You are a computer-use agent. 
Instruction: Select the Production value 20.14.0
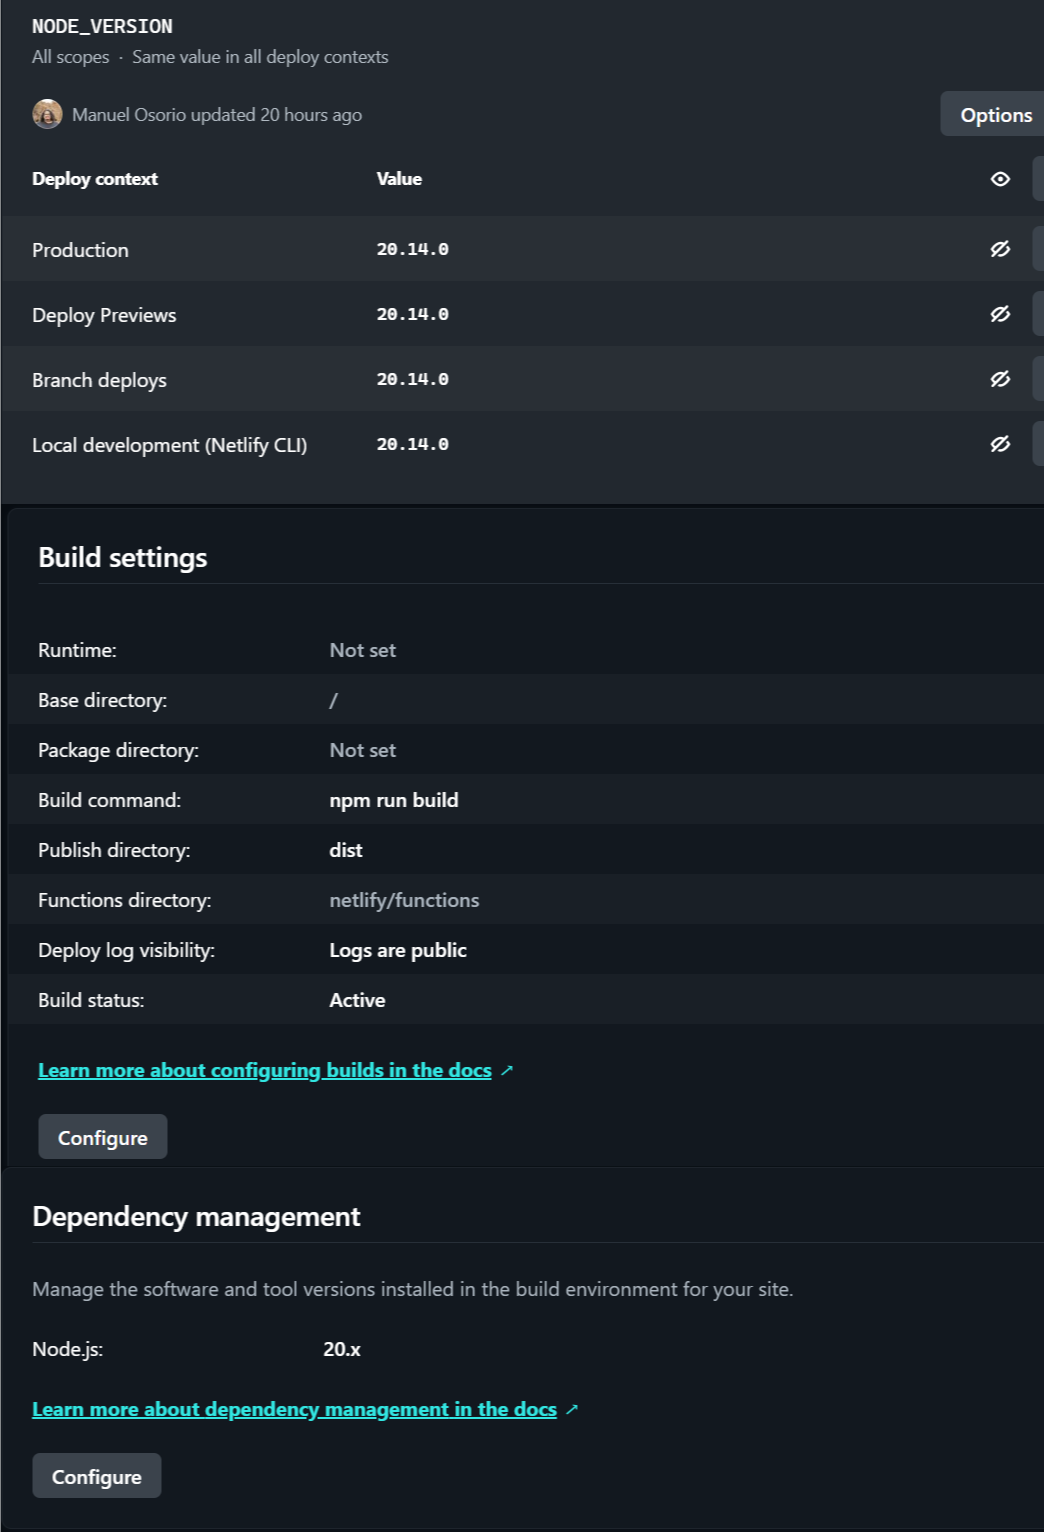pos(412,249)
